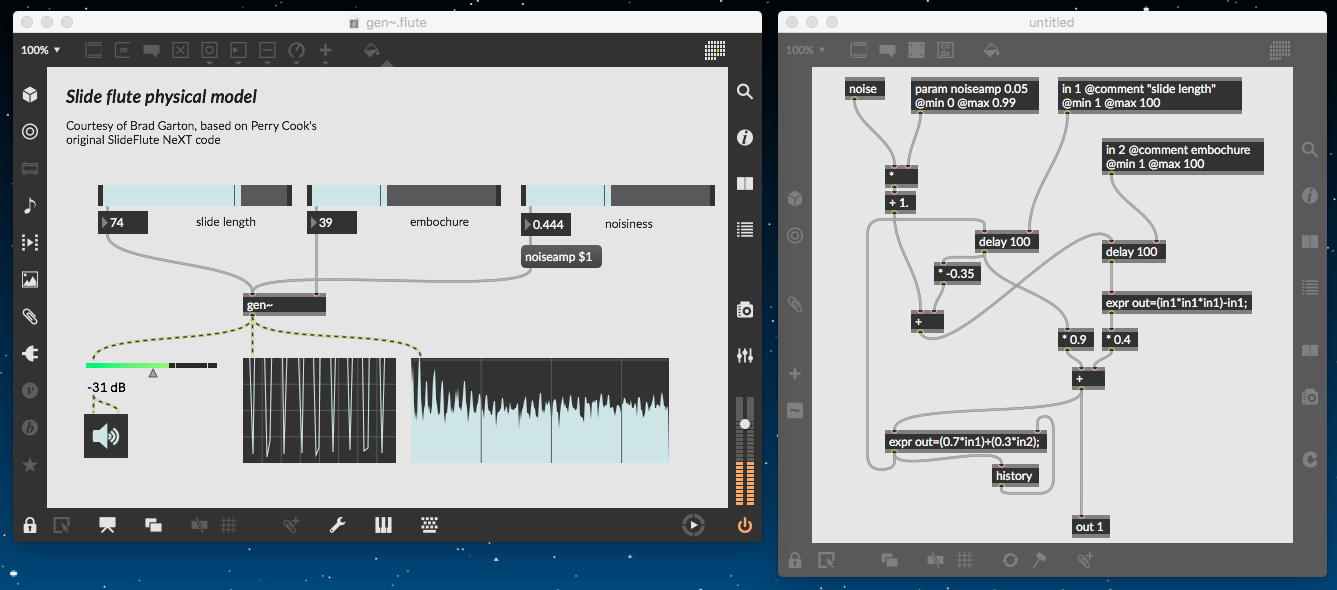Open the tilde icon in gen left sidebar

coord(795,411)
